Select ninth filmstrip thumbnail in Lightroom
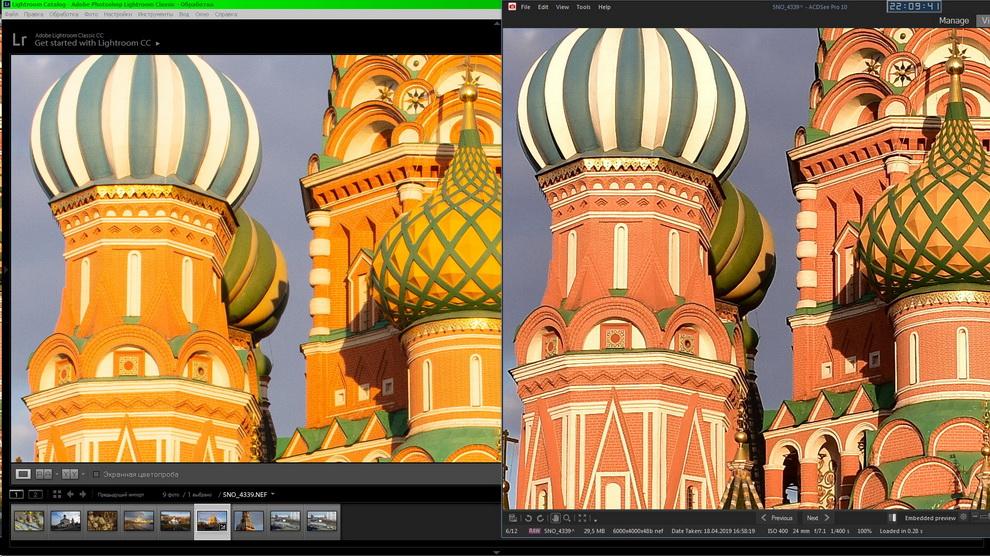The height and width of the screenshot is (557, 990). [322, 521]
